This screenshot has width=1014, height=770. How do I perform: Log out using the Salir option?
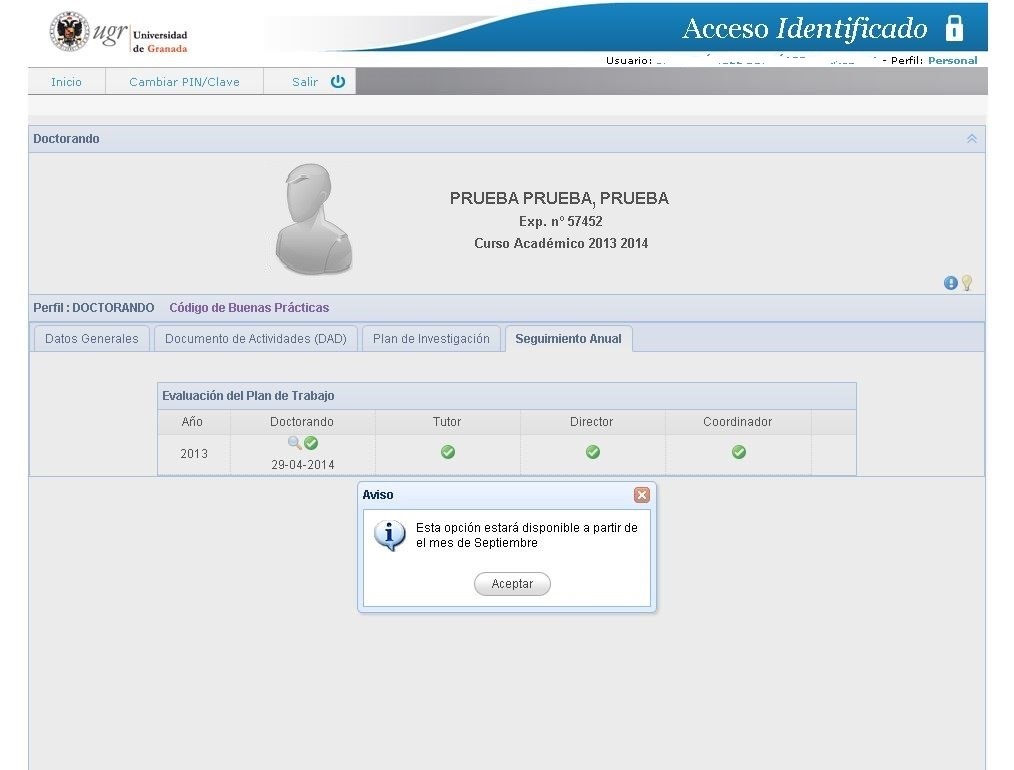tap(317, 82)
